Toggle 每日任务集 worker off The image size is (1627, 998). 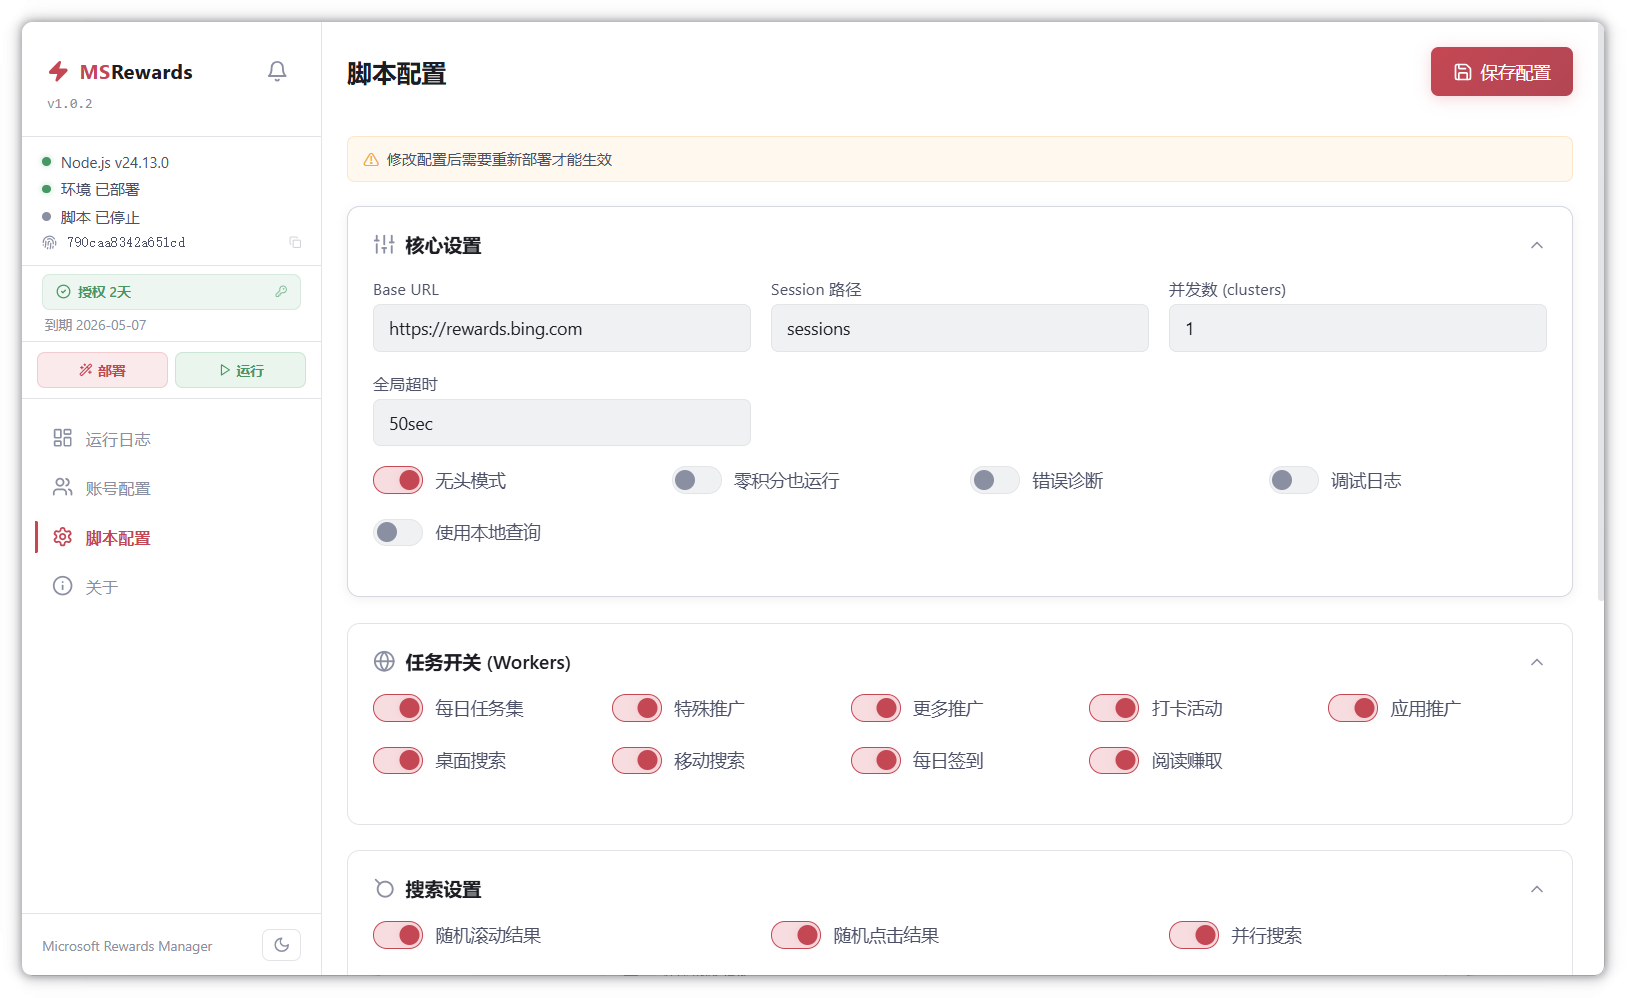coord(398,708)
